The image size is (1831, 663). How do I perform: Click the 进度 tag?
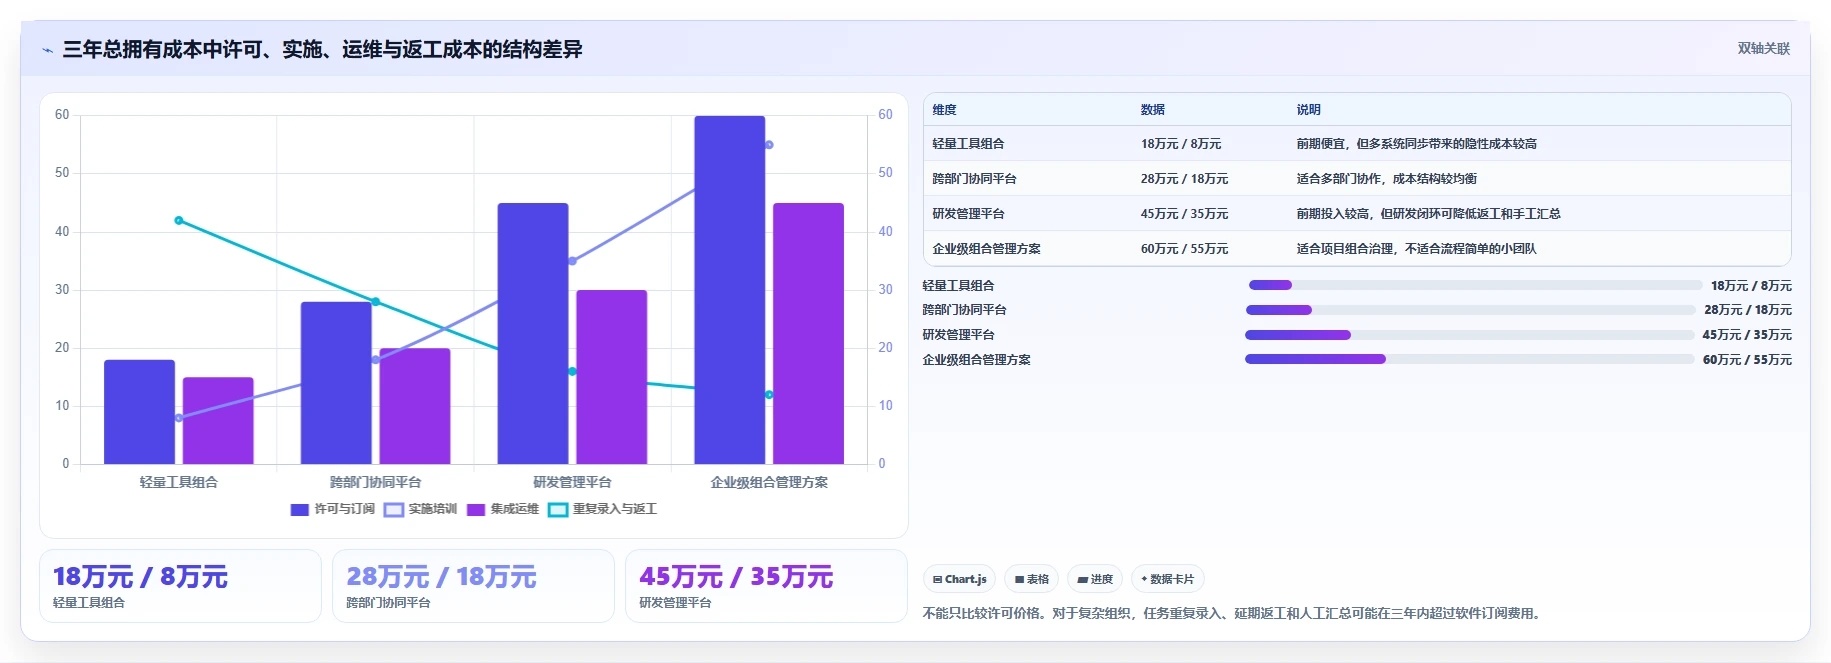(1095, 579)
